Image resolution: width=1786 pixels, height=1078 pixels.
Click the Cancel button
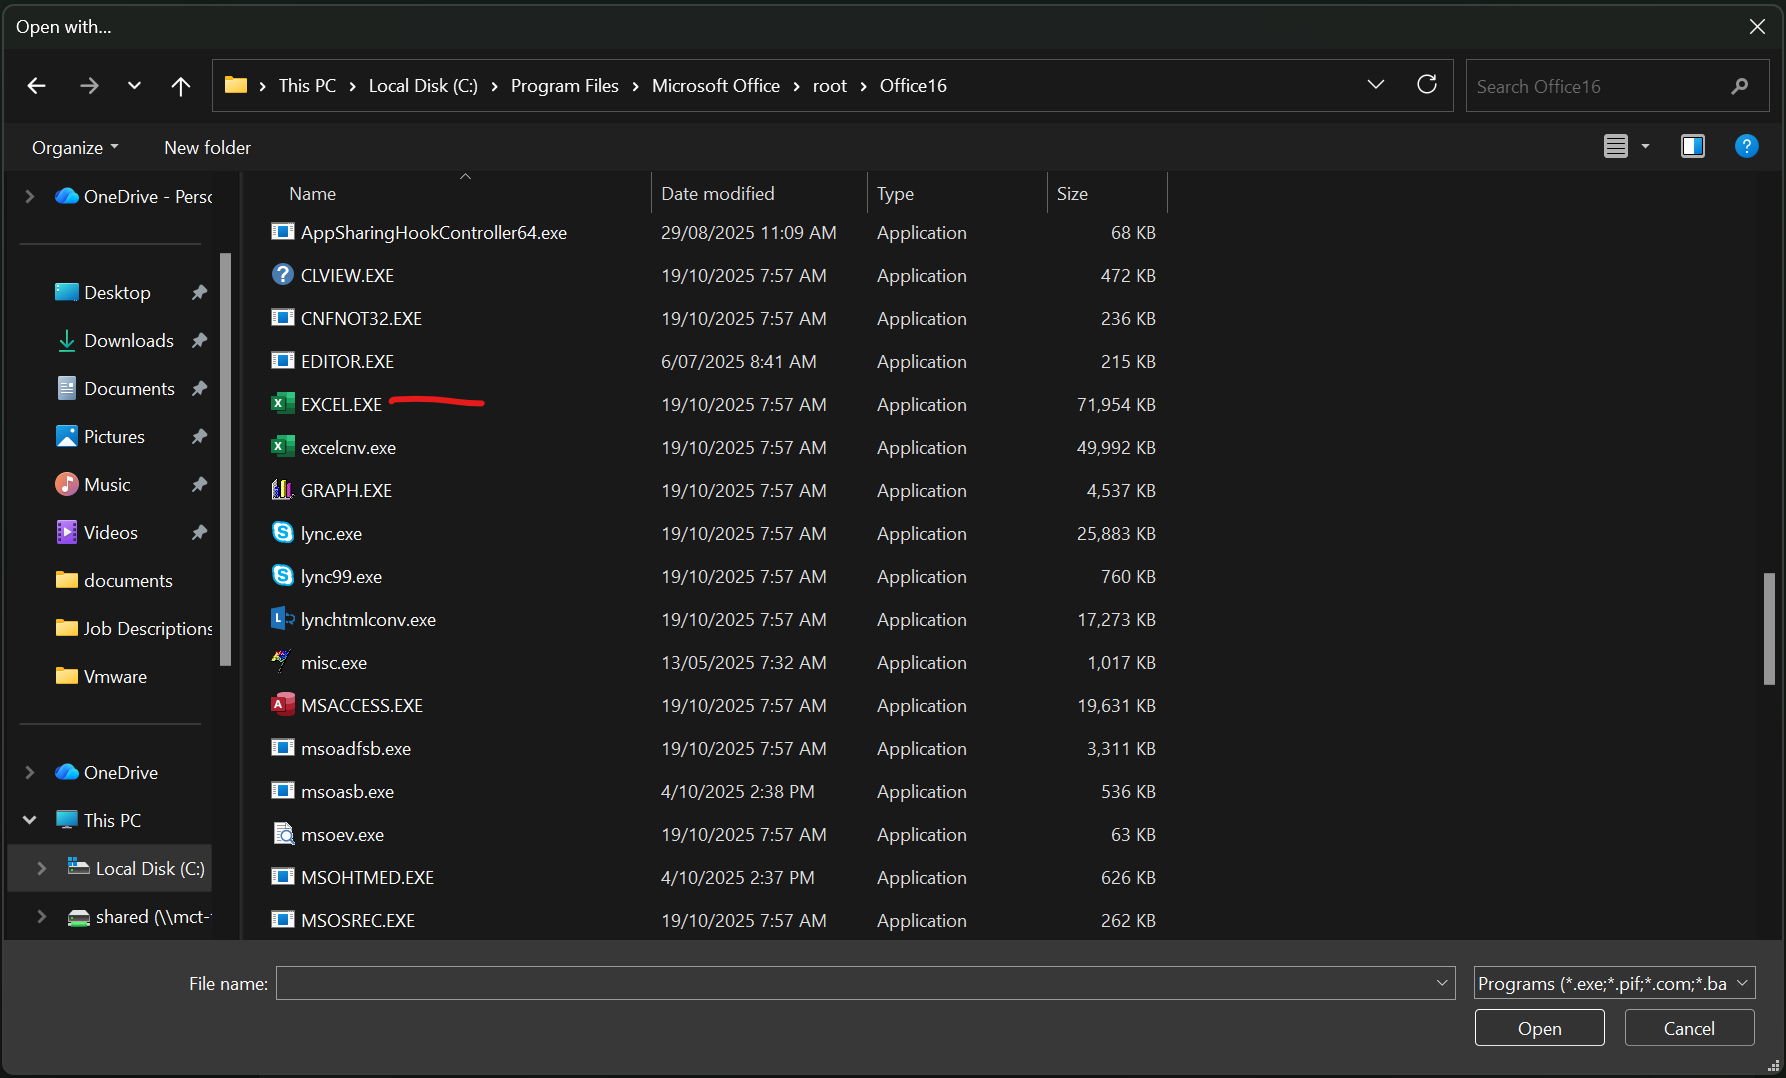[x=1688, y=1028]
